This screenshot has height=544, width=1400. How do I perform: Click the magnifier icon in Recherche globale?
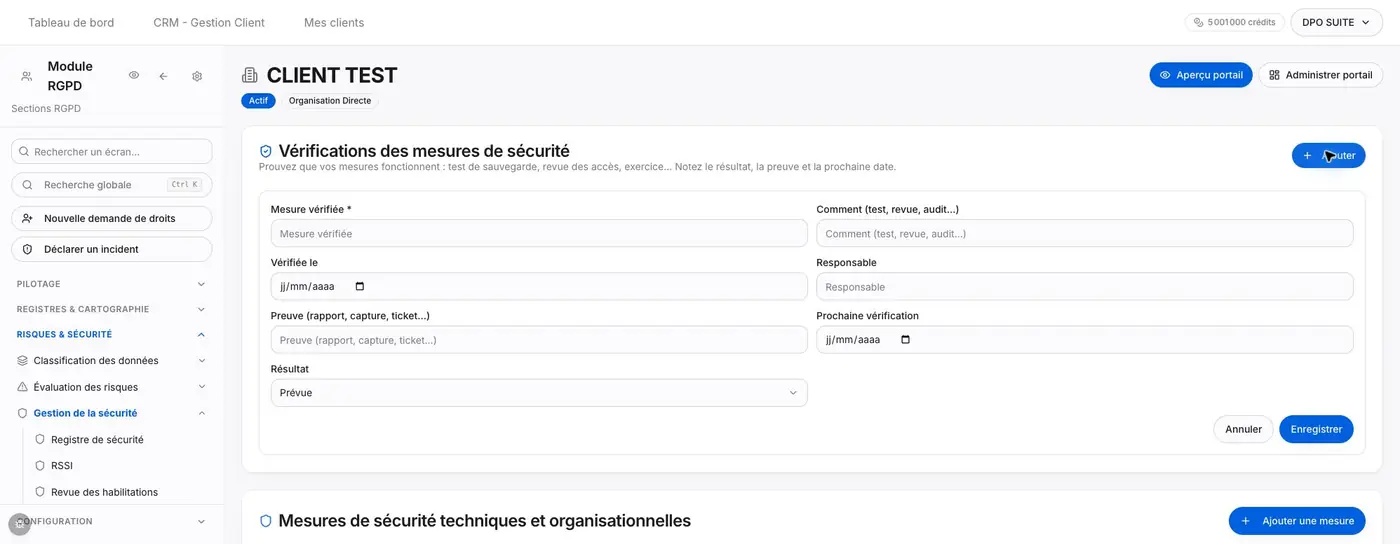(27, 185)
